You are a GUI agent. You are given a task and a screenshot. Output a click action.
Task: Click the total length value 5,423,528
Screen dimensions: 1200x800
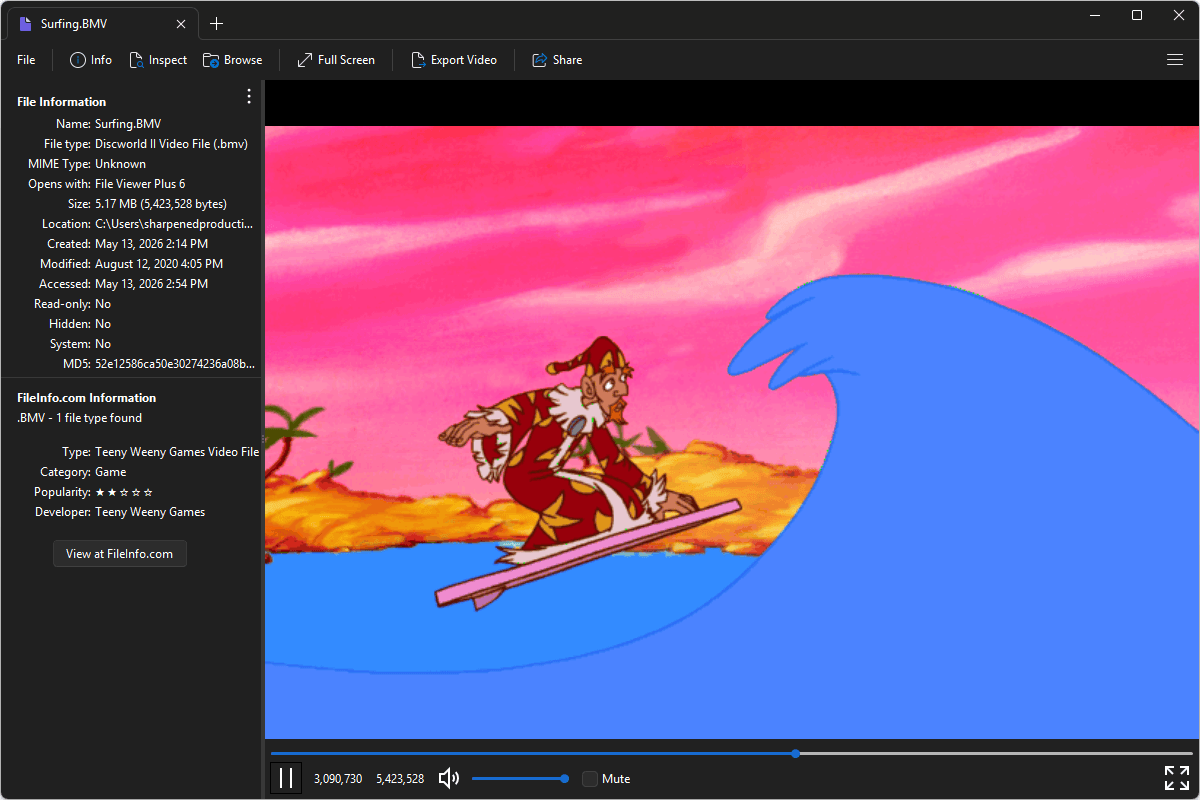coord(400,779)
